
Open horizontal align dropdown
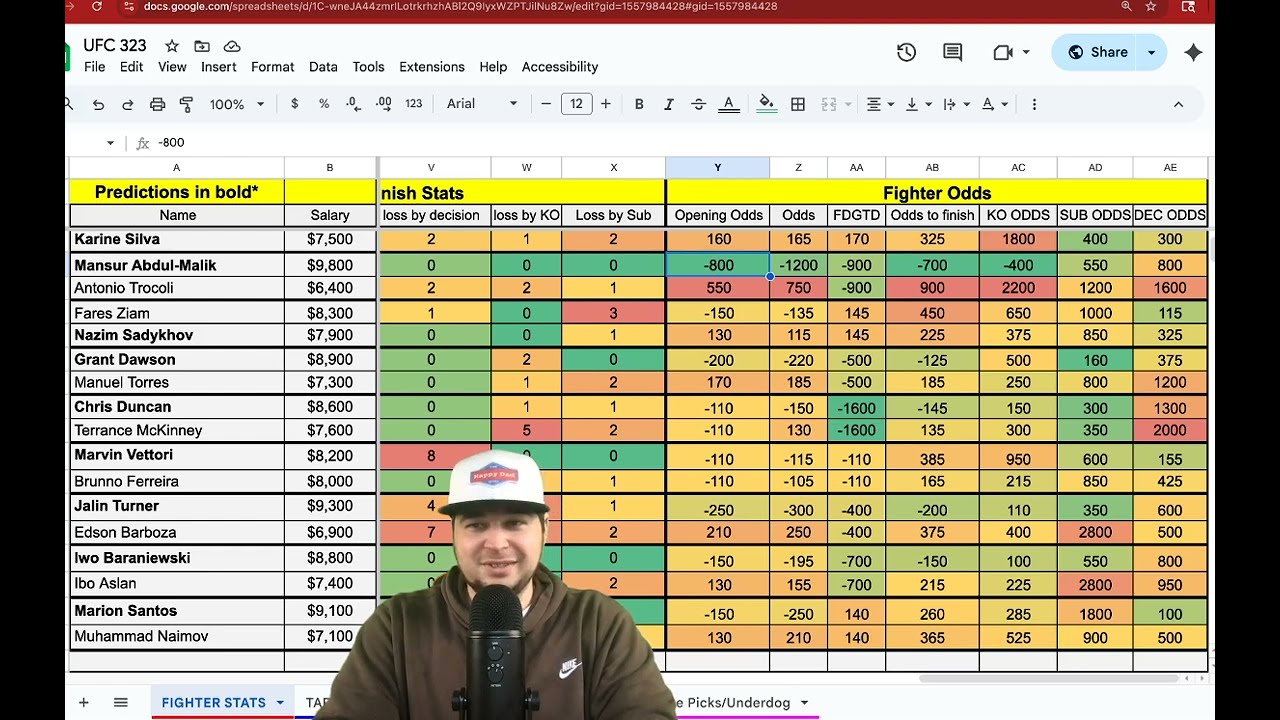(x=879, y=104)
